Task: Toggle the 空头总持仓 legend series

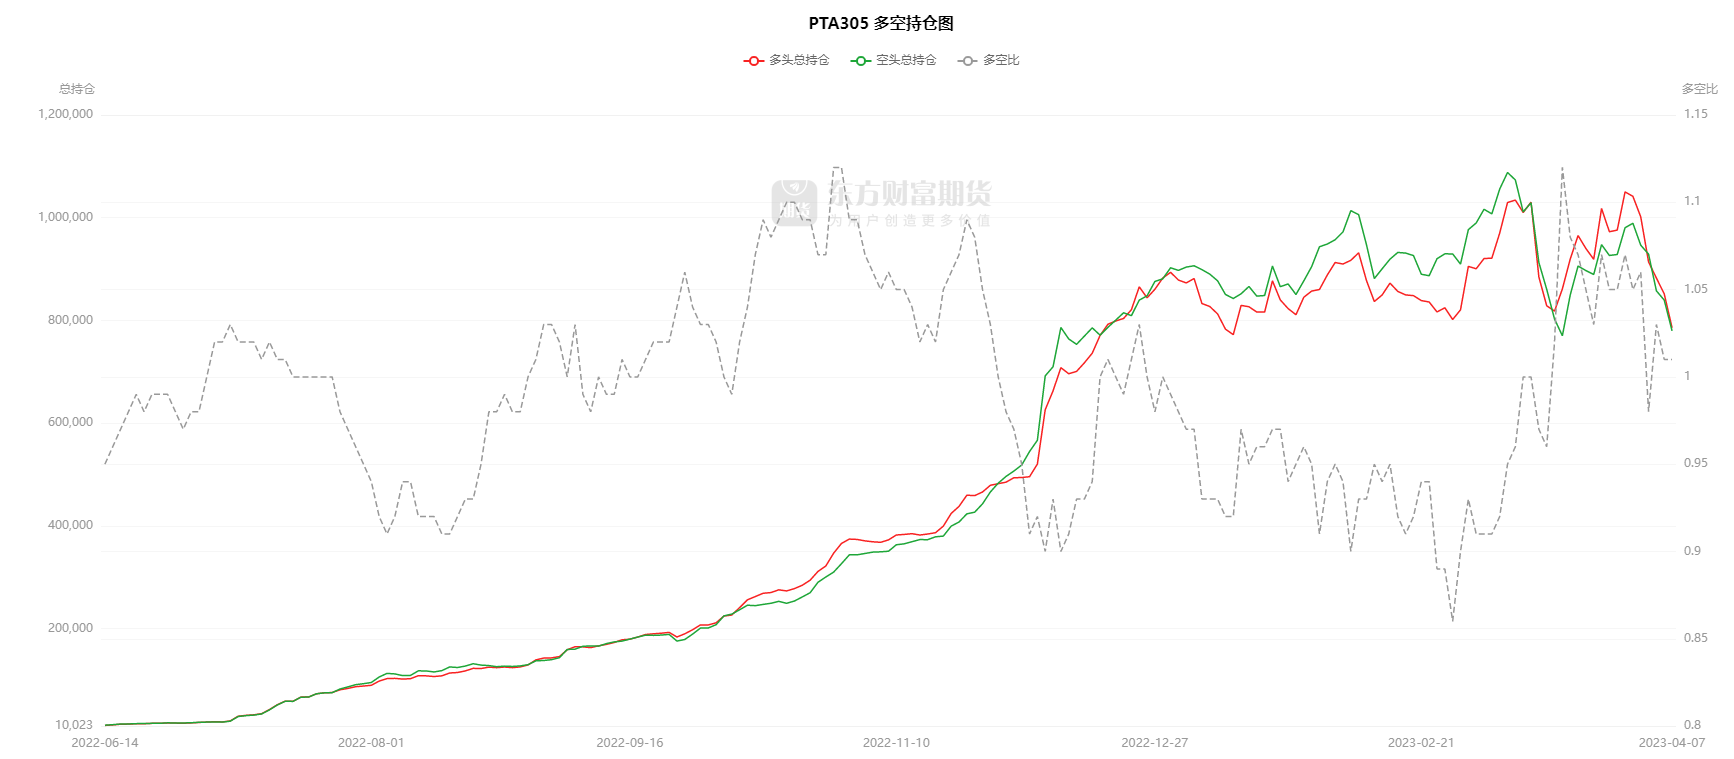Action: 906,60
